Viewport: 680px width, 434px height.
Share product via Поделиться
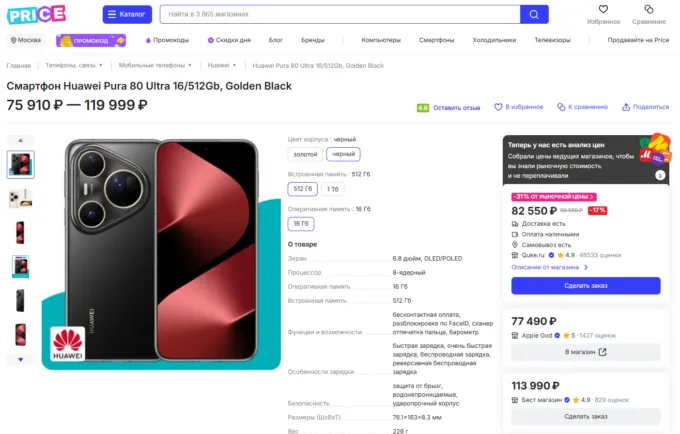(x=645, y=107)
